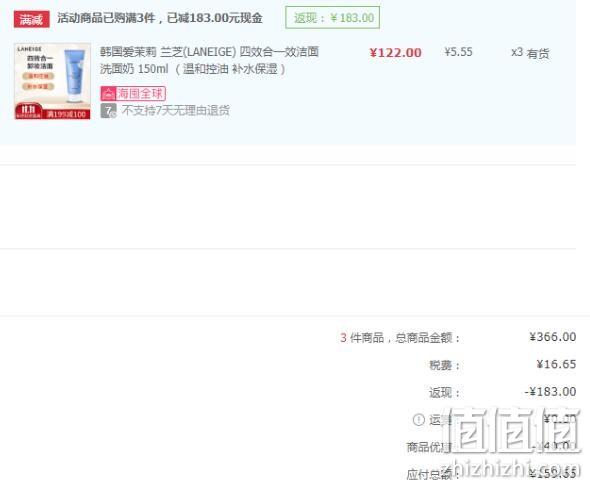This screenshot has height=486, width=590.
Task: Open the 兰芝 四效合一 product title link
Action: click(209, 60)
